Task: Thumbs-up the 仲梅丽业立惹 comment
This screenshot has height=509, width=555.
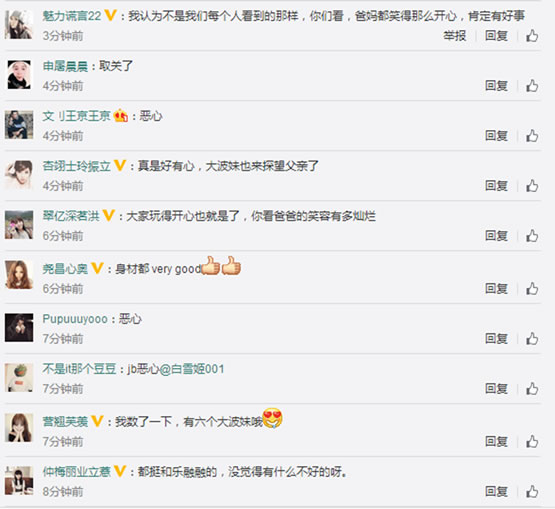Action: point(532,491)
